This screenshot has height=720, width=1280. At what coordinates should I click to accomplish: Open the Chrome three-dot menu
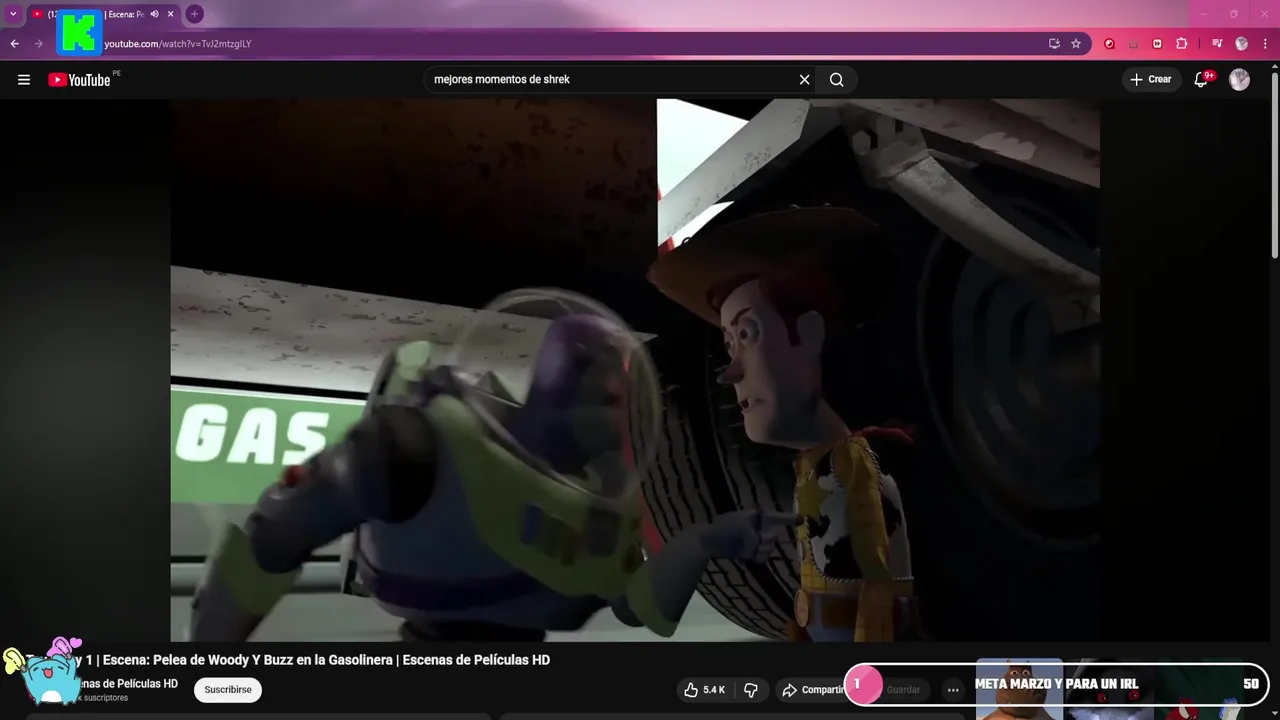1265,44
